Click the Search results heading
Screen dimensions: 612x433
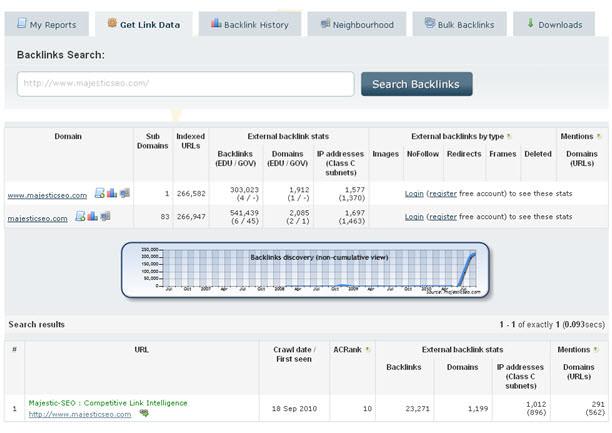coord(36,324)
